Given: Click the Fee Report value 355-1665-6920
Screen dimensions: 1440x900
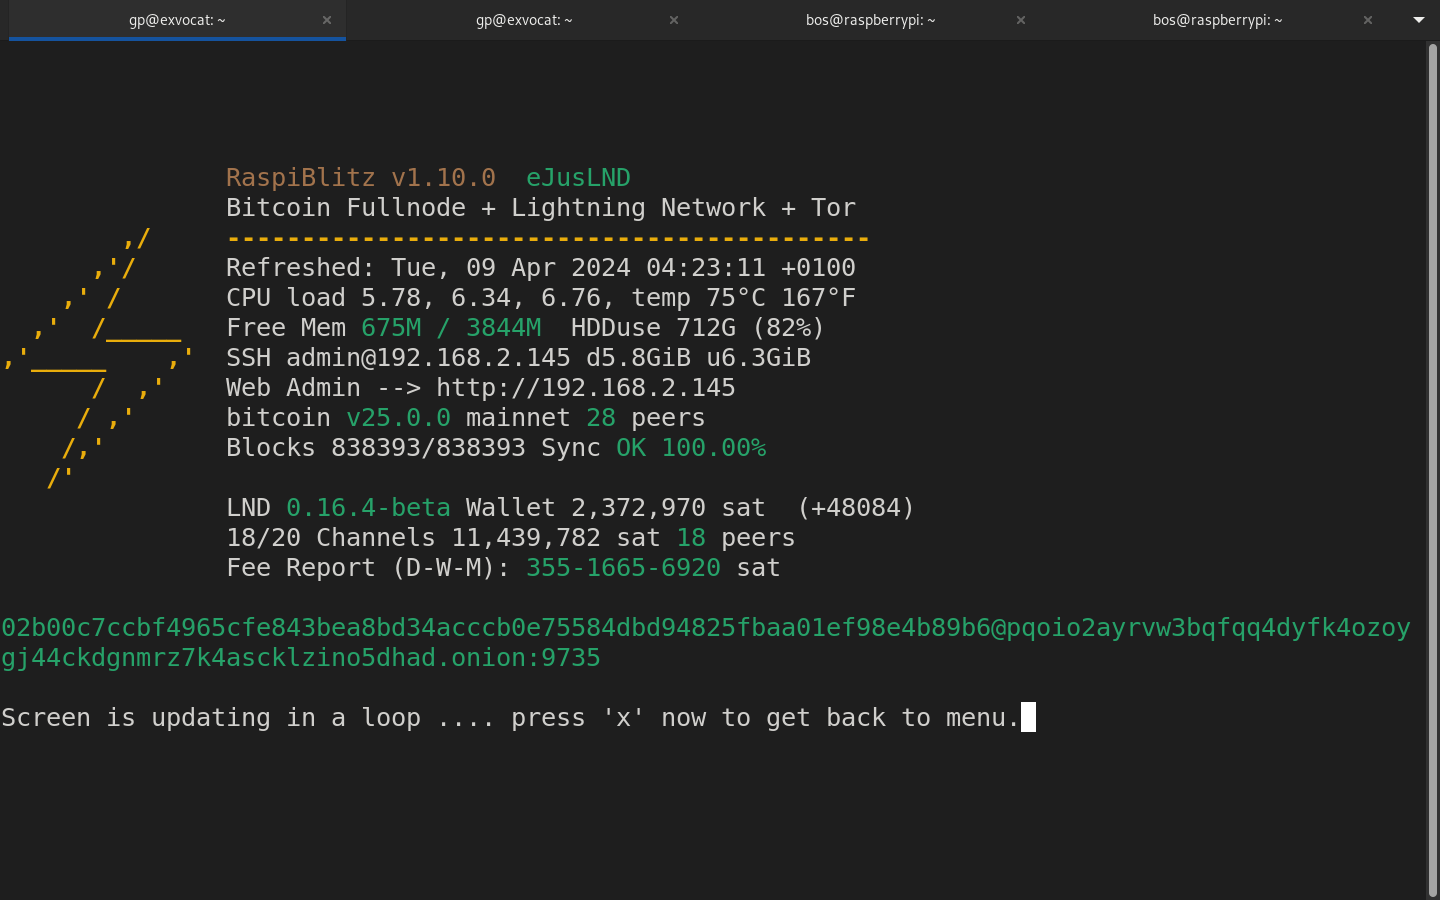Looking at the screenshot, I should [x=622, y=568].
